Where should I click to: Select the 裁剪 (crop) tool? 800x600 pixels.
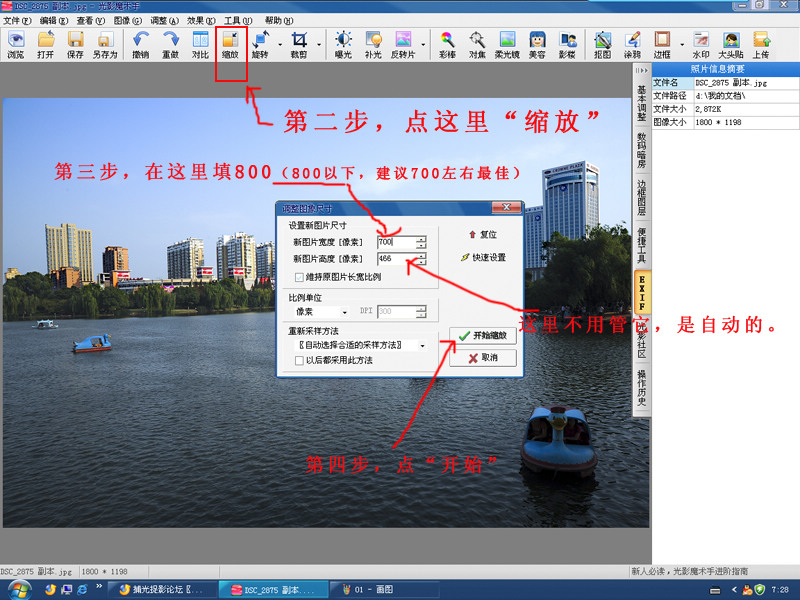click(298, 43)
